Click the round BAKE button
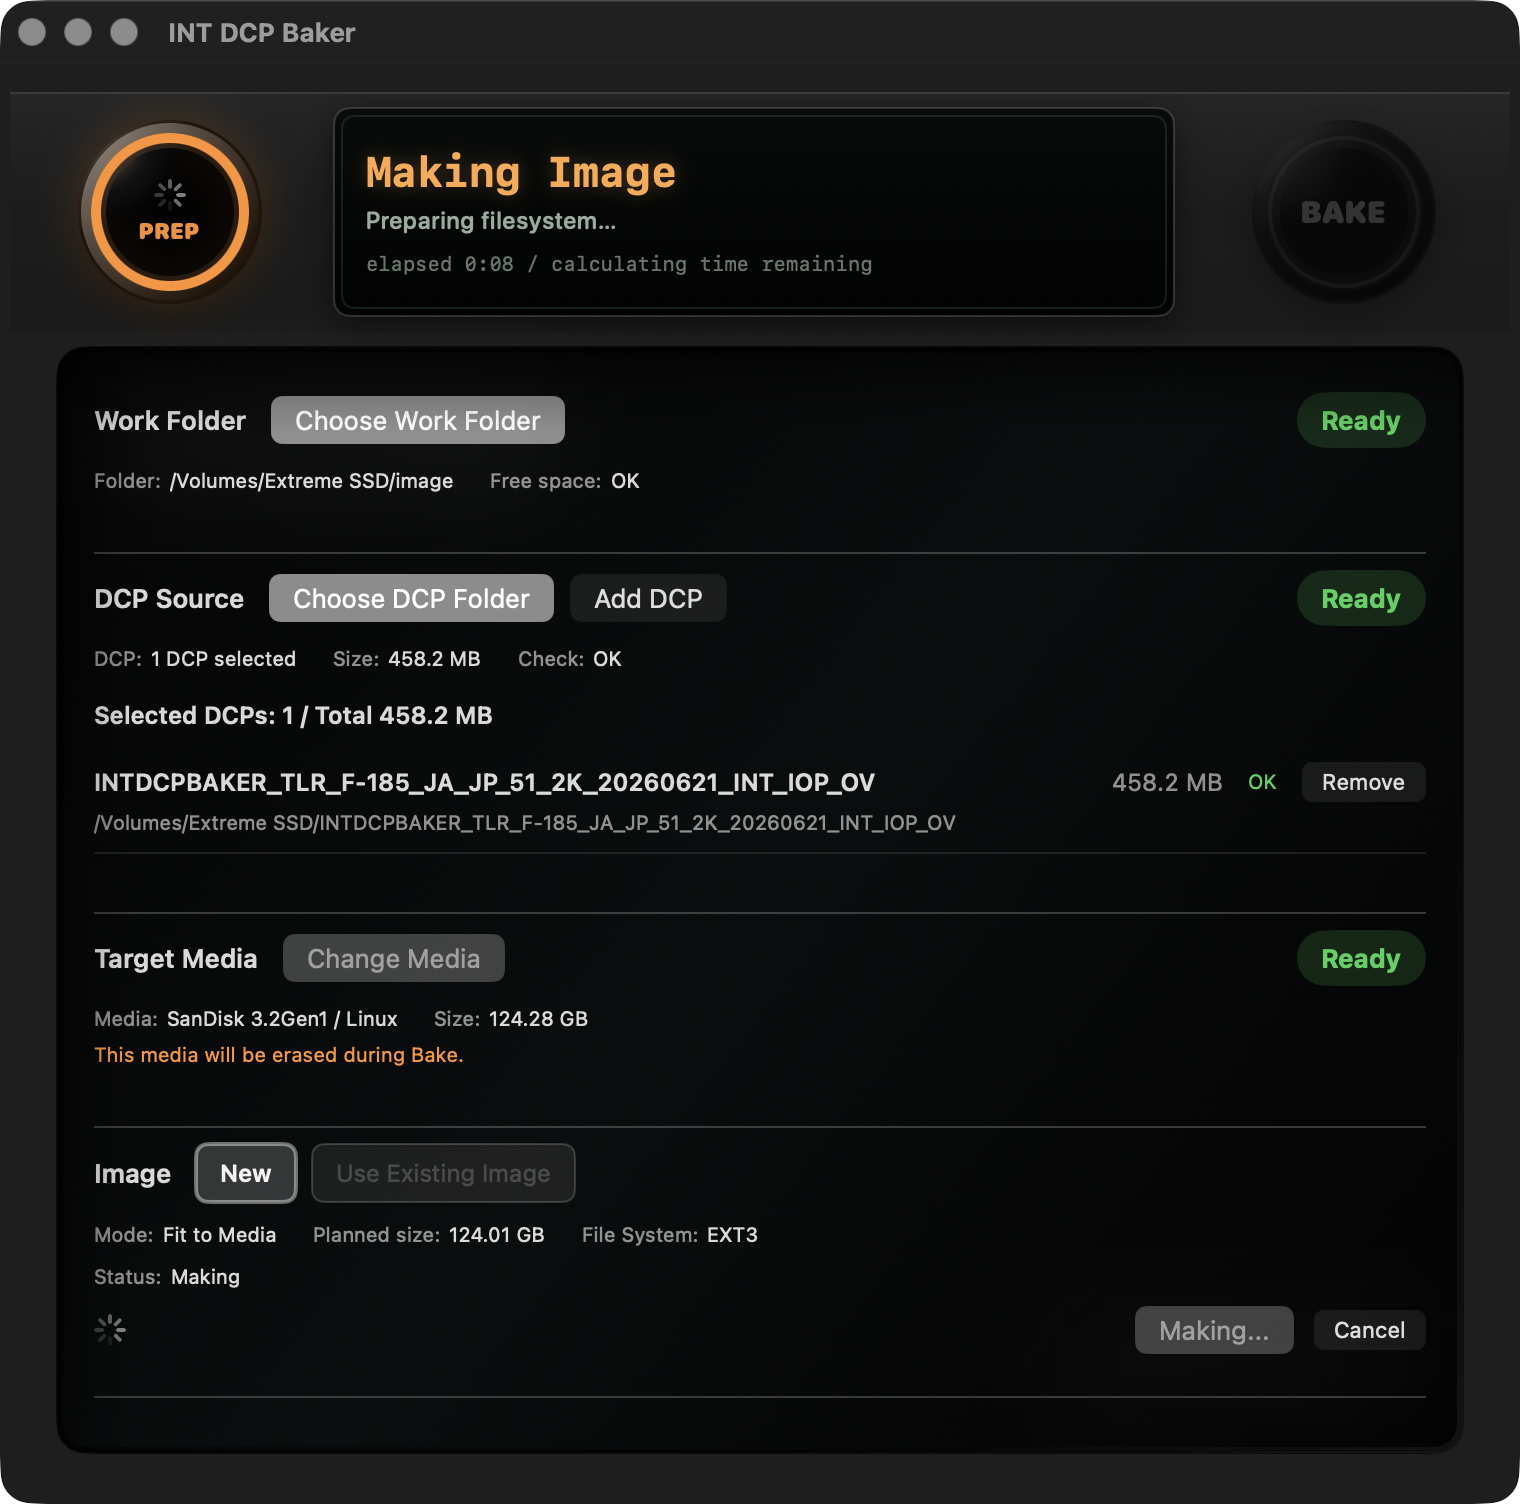 click(x=1343, y=212)
